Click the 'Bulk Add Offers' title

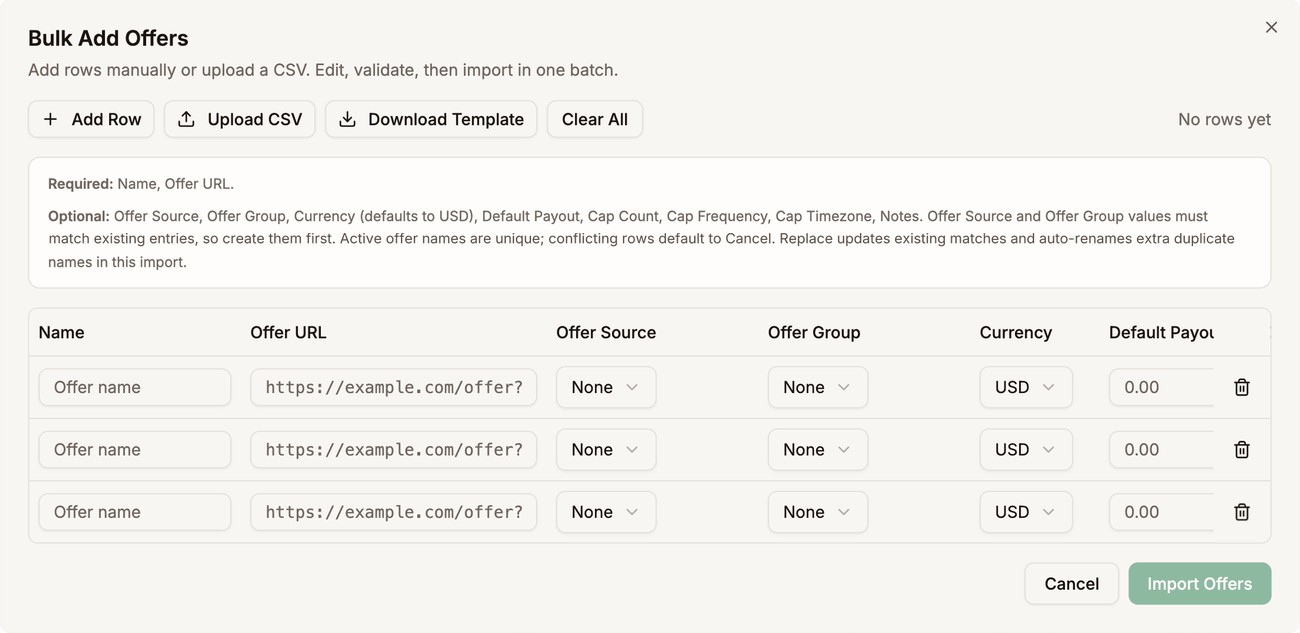108,38
